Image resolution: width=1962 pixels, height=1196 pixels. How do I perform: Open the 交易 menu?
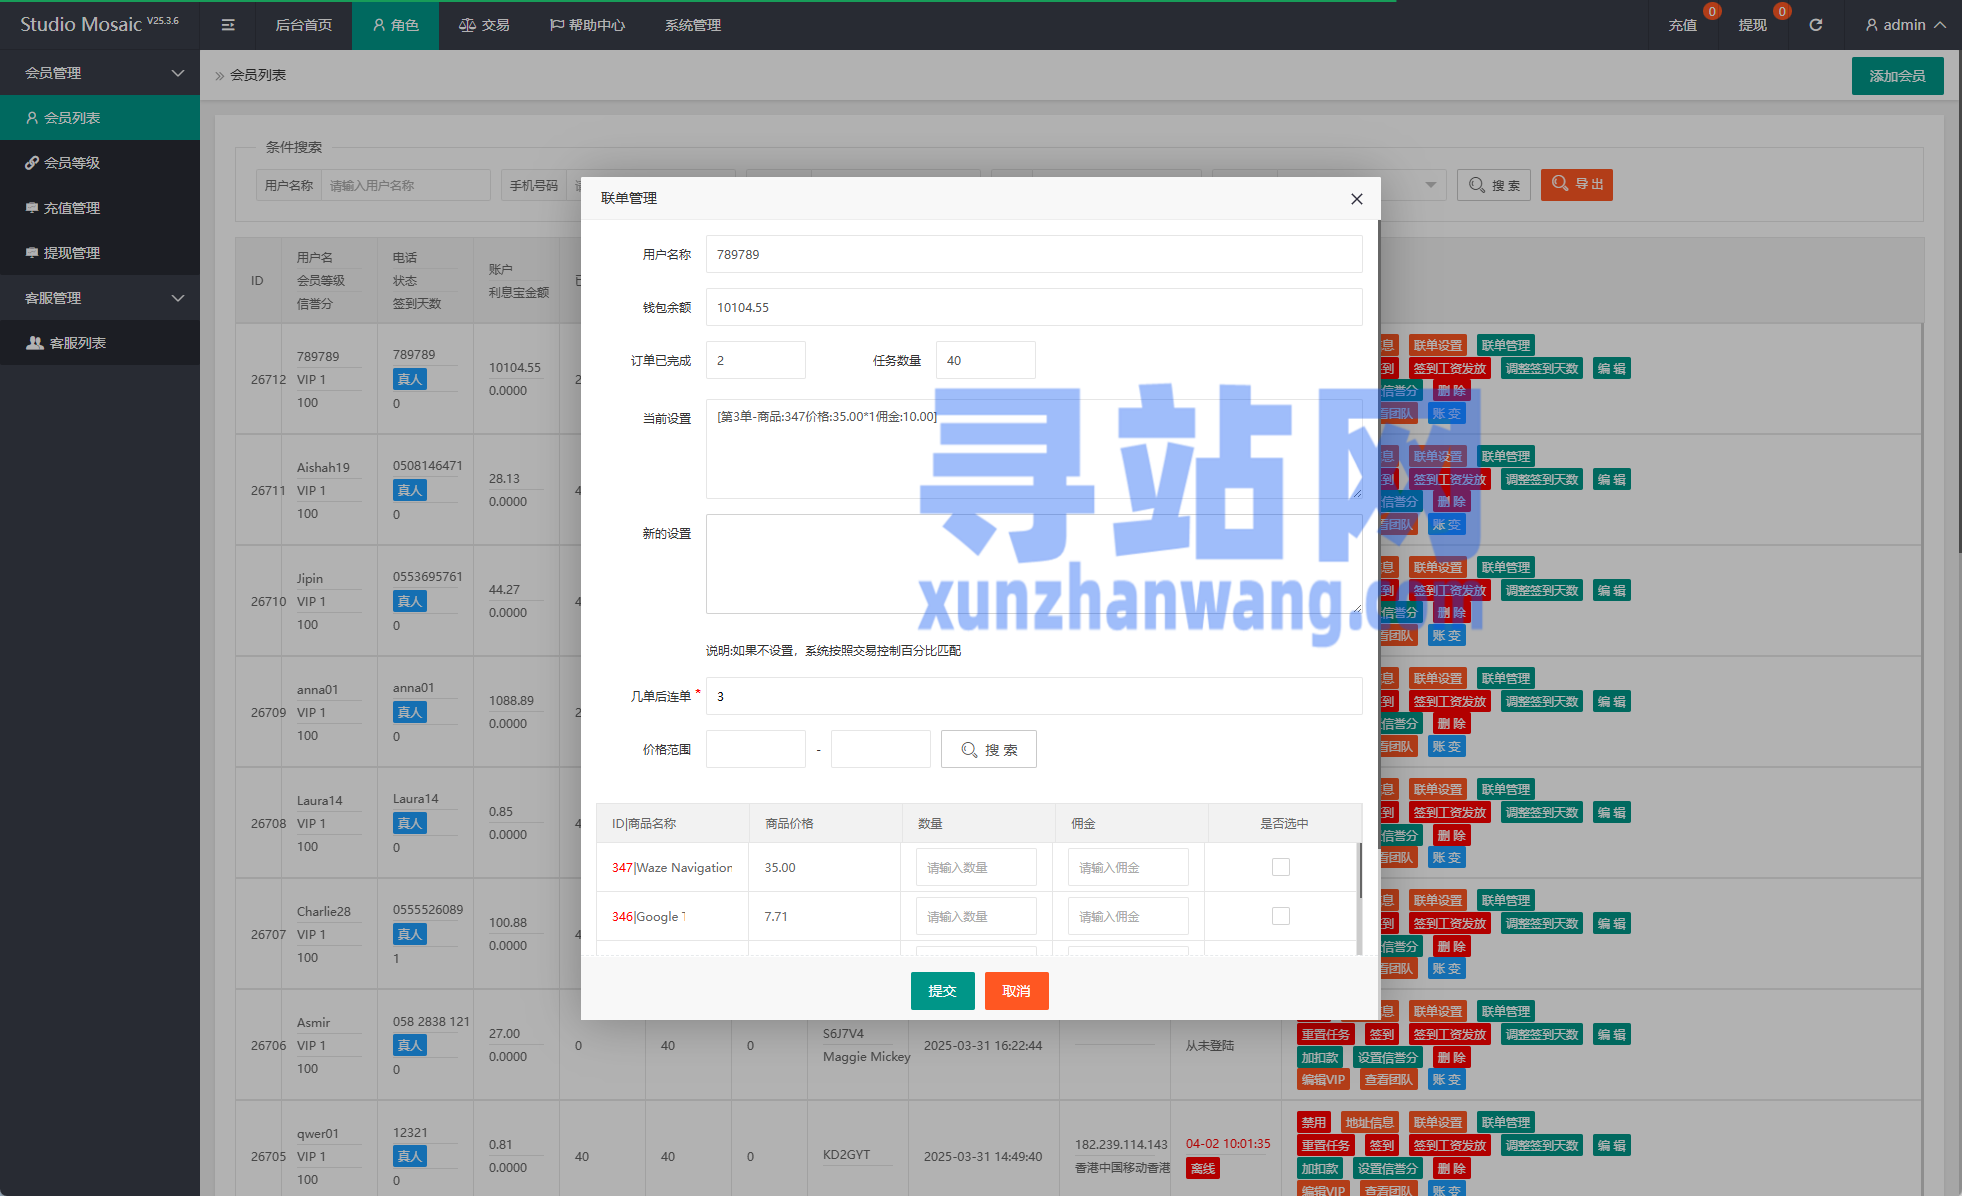[484, 25]
